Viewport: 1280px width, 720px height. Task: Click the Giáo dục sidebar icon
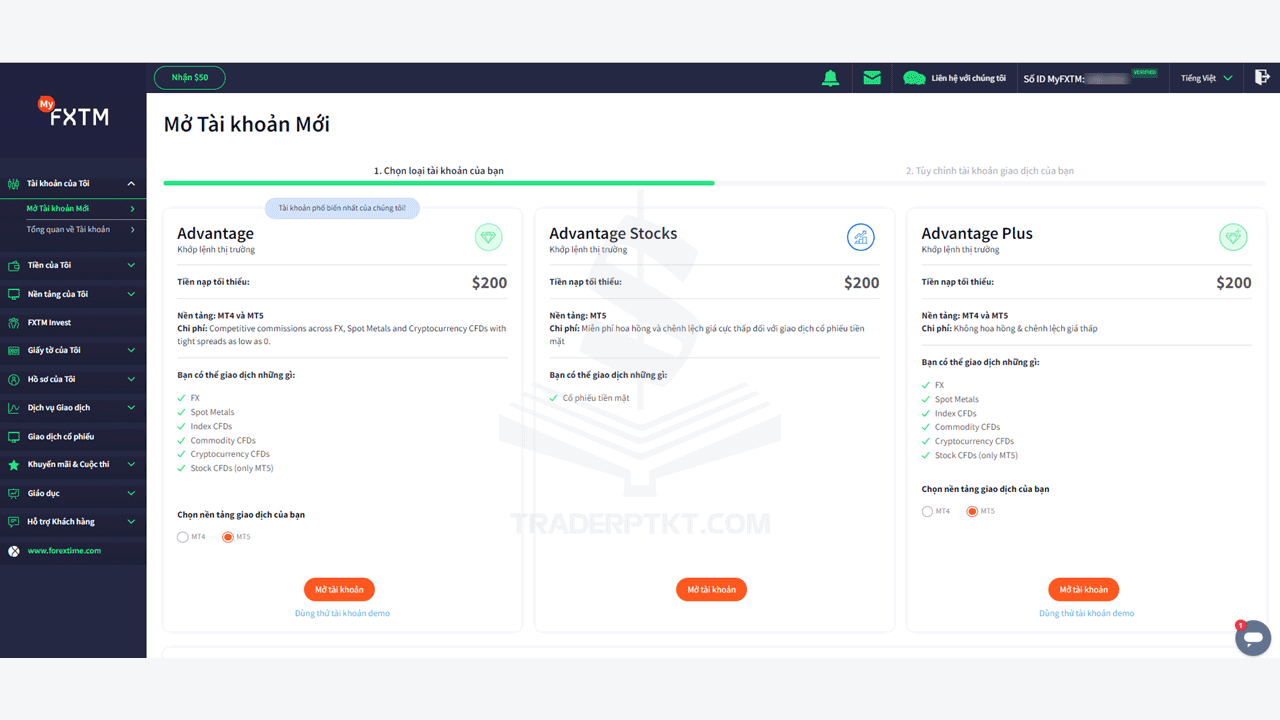coord(14,494)
